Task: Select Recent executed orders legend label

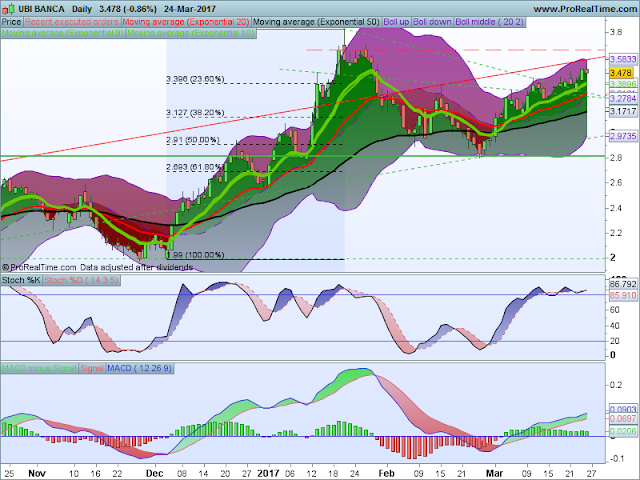Action: [72, 22]
